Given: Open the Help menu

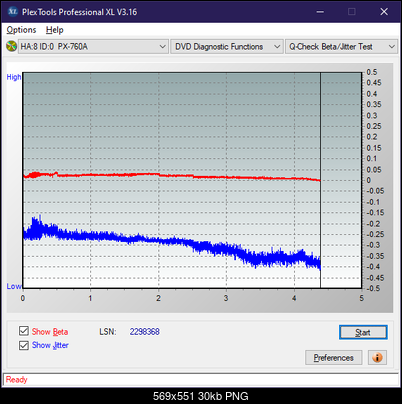Looking at the screenshot, I should pyautogui.click(x=55, y=30).
